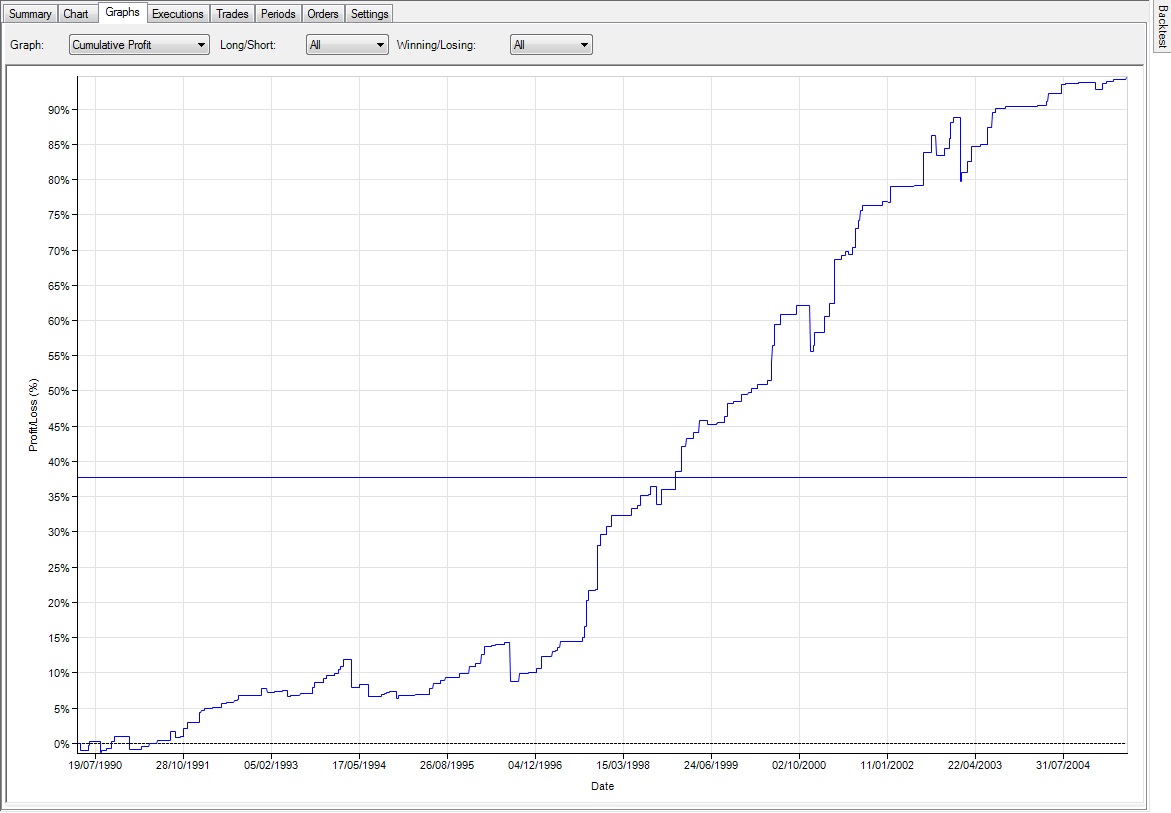This screenshot has height=813, width=1171.
Task: Click the 28/10/1991 date label
Action: pyautogui.click(x=183, y=765)
